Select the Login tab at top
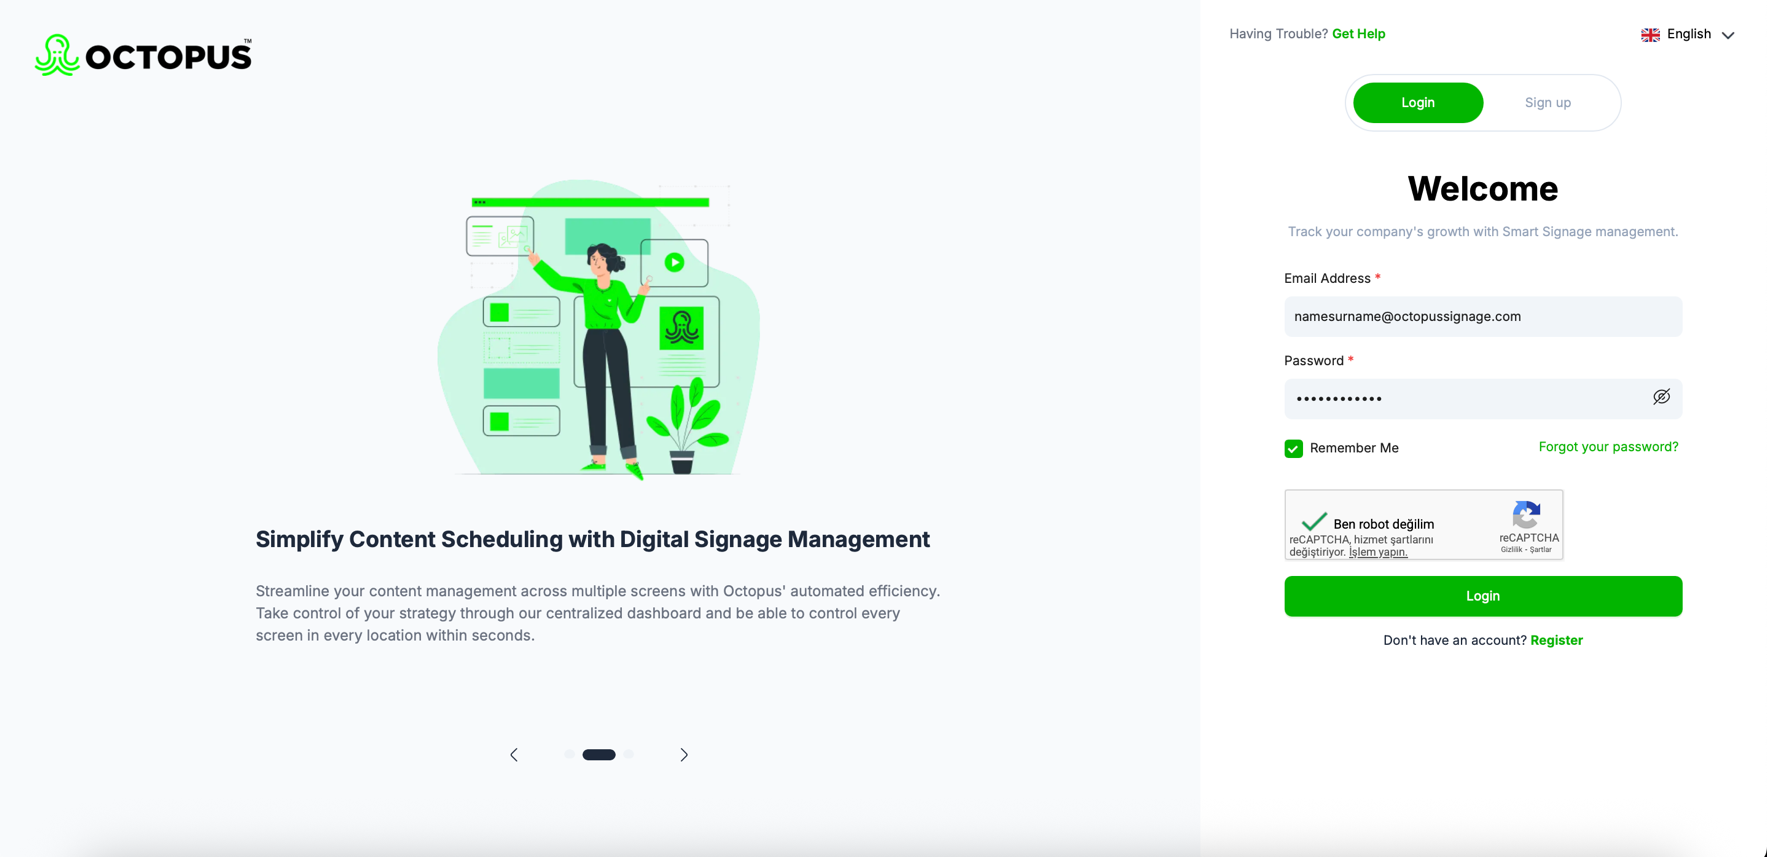1767x857 pixels. coord(1418,103)
